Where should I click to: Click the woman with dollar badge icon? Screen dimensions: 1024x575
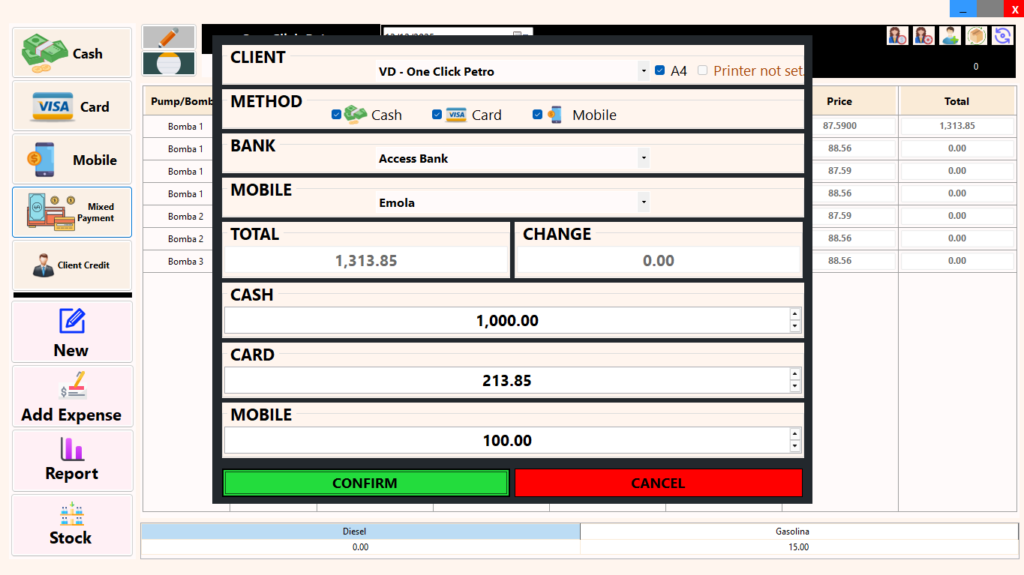coord(897,35)
